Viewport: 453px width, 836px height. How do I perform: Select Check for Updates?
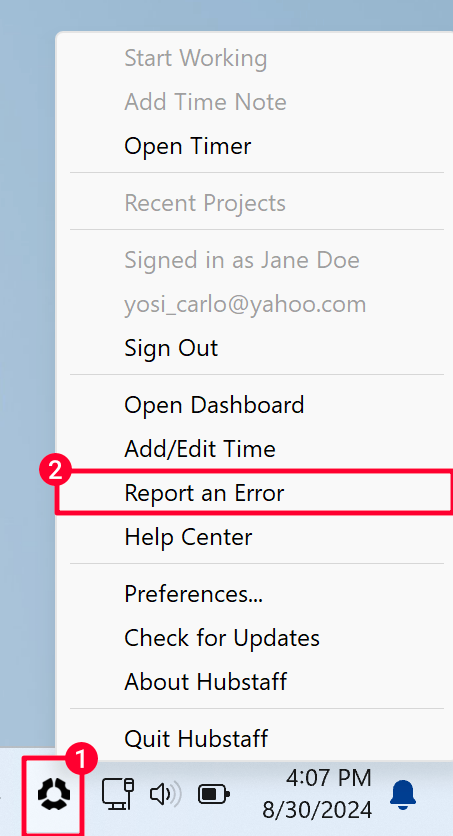coord(222,638)
